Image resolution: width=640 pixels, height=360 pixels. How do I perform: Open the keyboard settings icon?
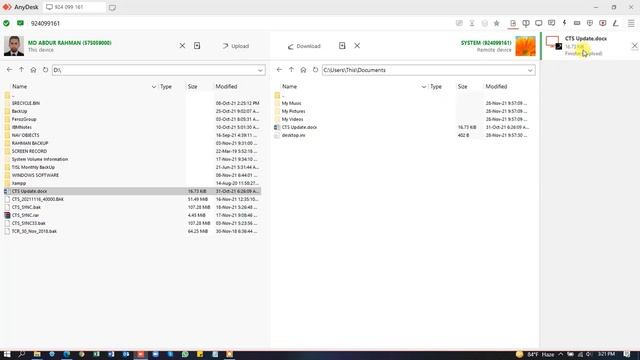[577, 23]
